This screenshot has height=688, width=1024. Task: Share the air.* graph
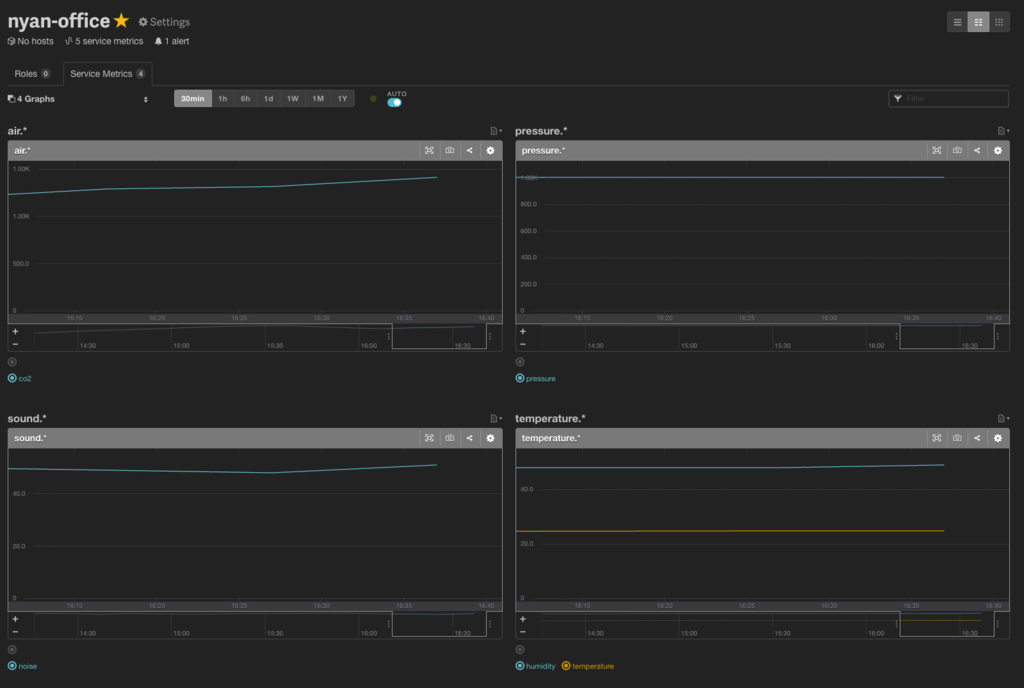coord(470,151)
